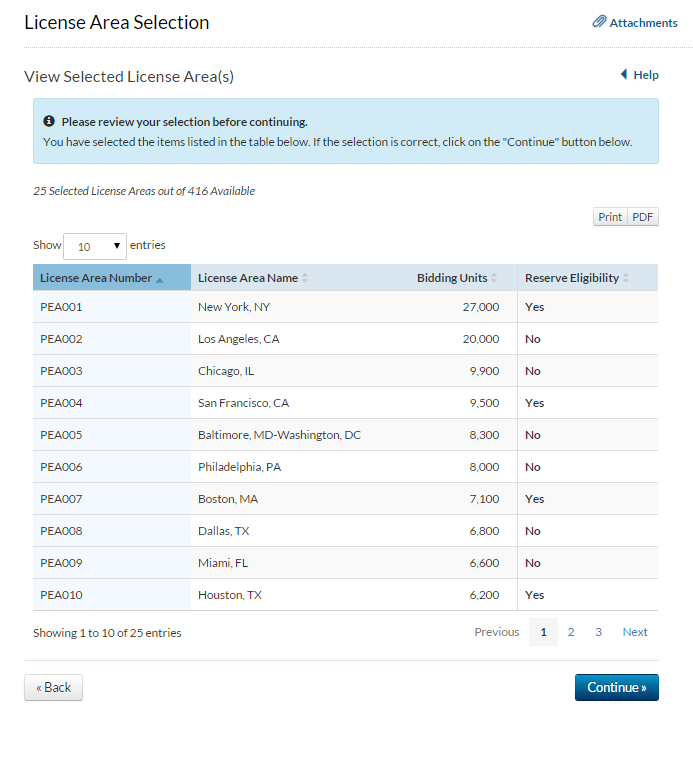This screenshot has height=762, width=693.
Task: Select current page number 1
Action: (x=543, y=632)
